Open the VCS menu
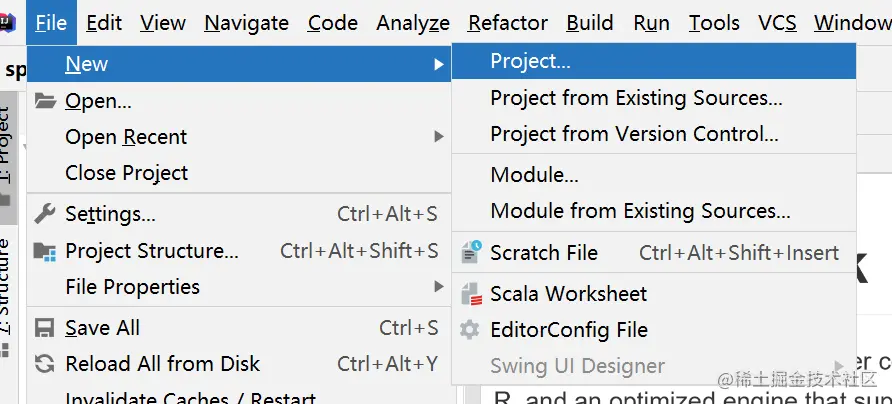 [777, 22]
